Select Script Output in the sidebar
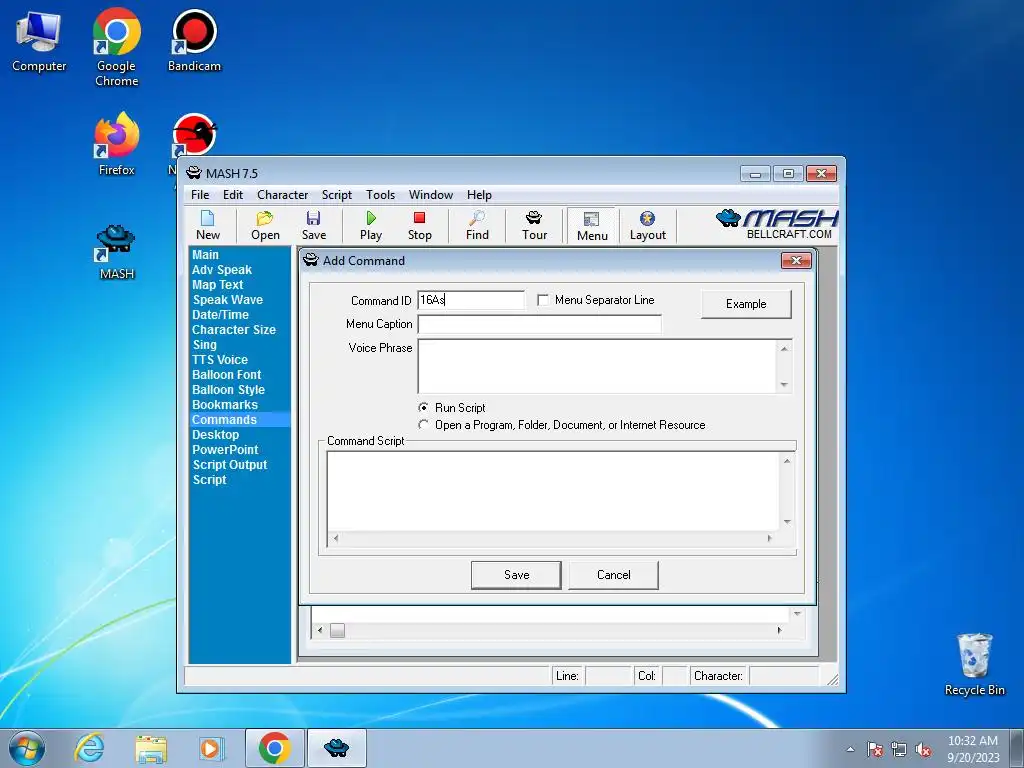This screenshot has height=768, width=1024. [x=229, y=465]
